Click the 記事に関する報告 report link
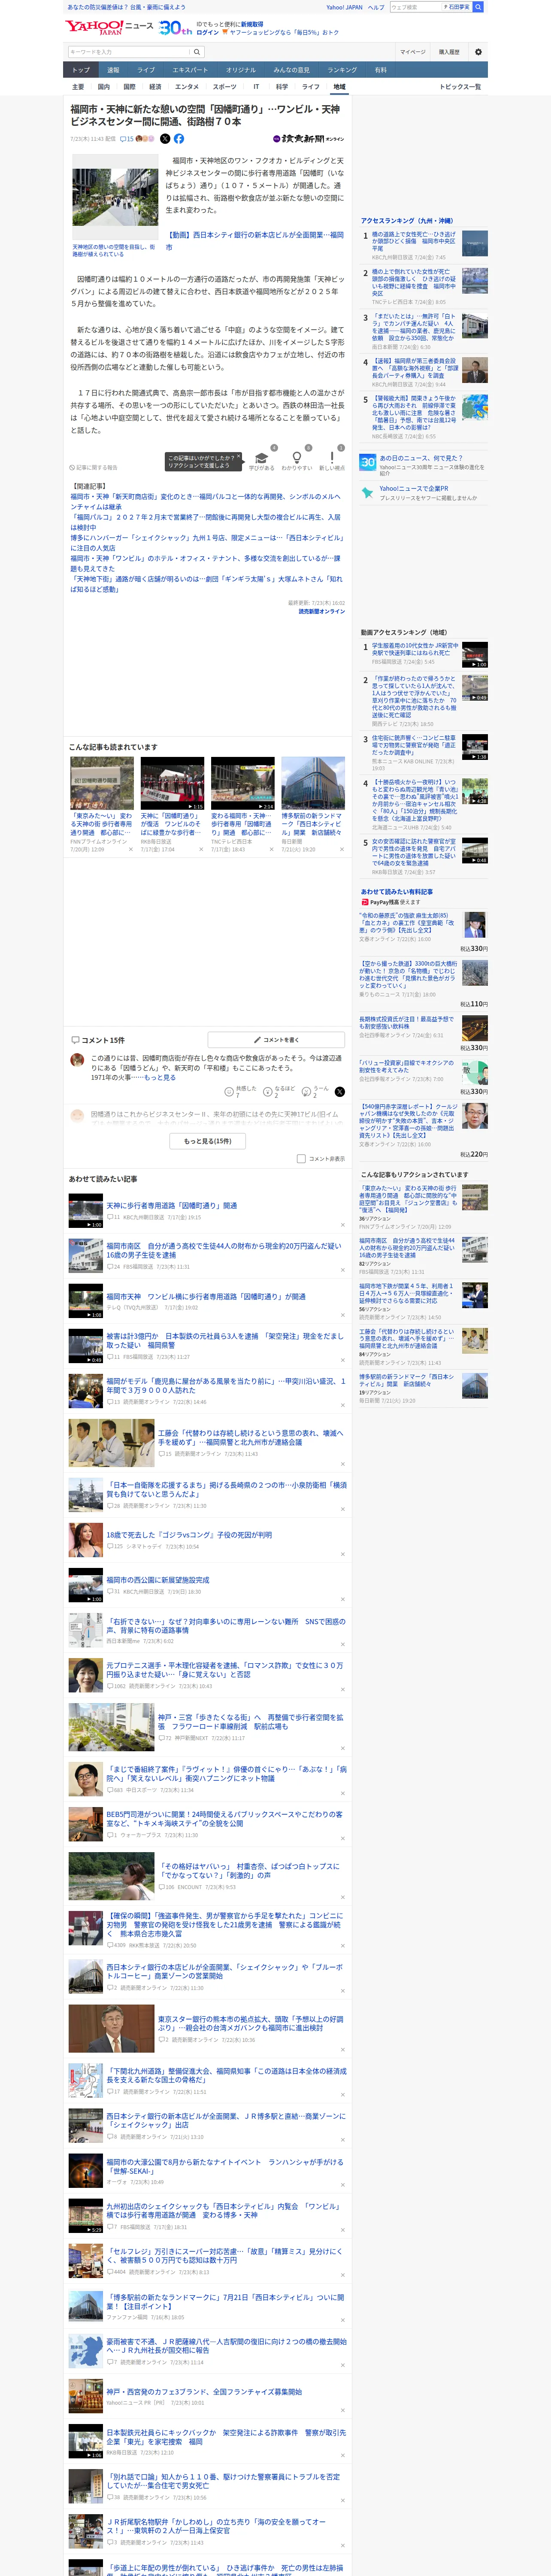 [93, 467]
